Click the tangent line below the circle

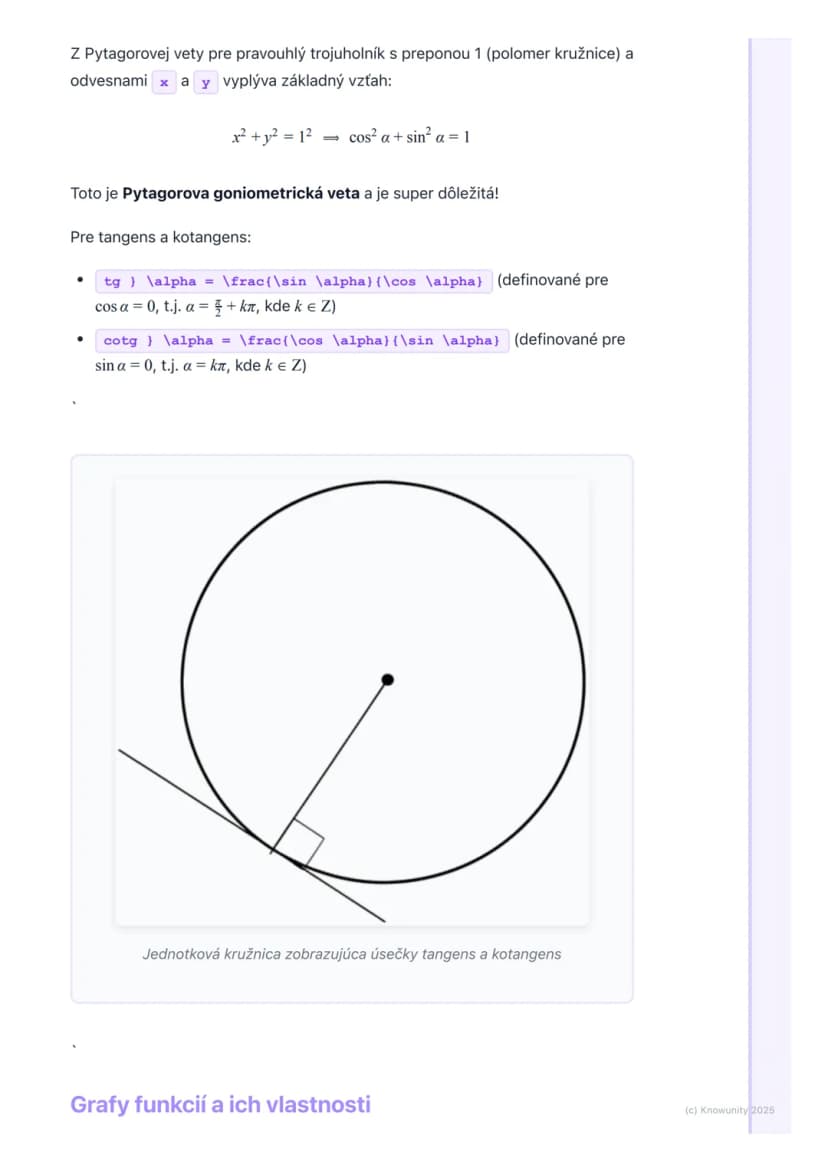point(252,835)
